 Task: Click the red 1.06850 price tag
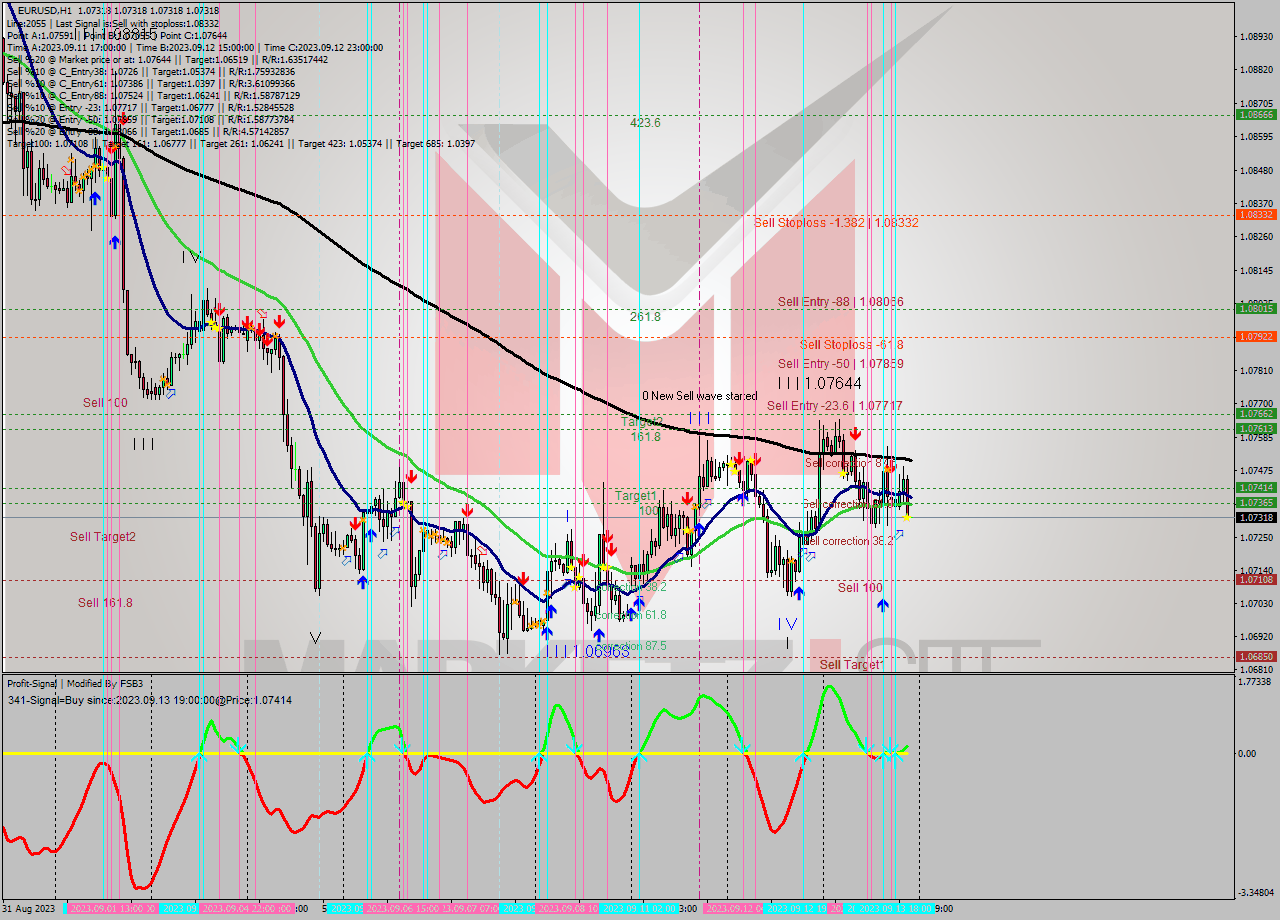point(1256,657)
